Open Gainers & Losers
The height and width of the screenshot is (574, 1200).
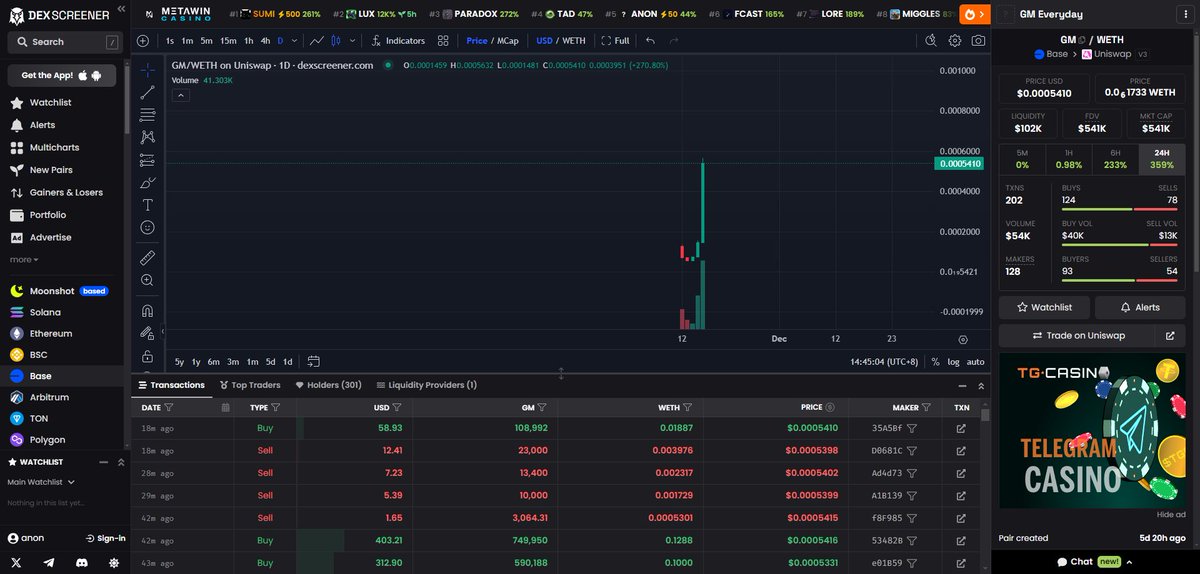click(x=65, y=192)
